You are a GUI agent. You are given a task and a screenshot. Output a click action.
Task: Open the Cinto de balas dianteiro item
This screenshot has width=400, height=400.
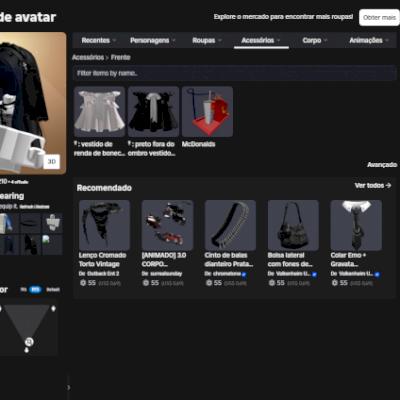pos(230,225)
